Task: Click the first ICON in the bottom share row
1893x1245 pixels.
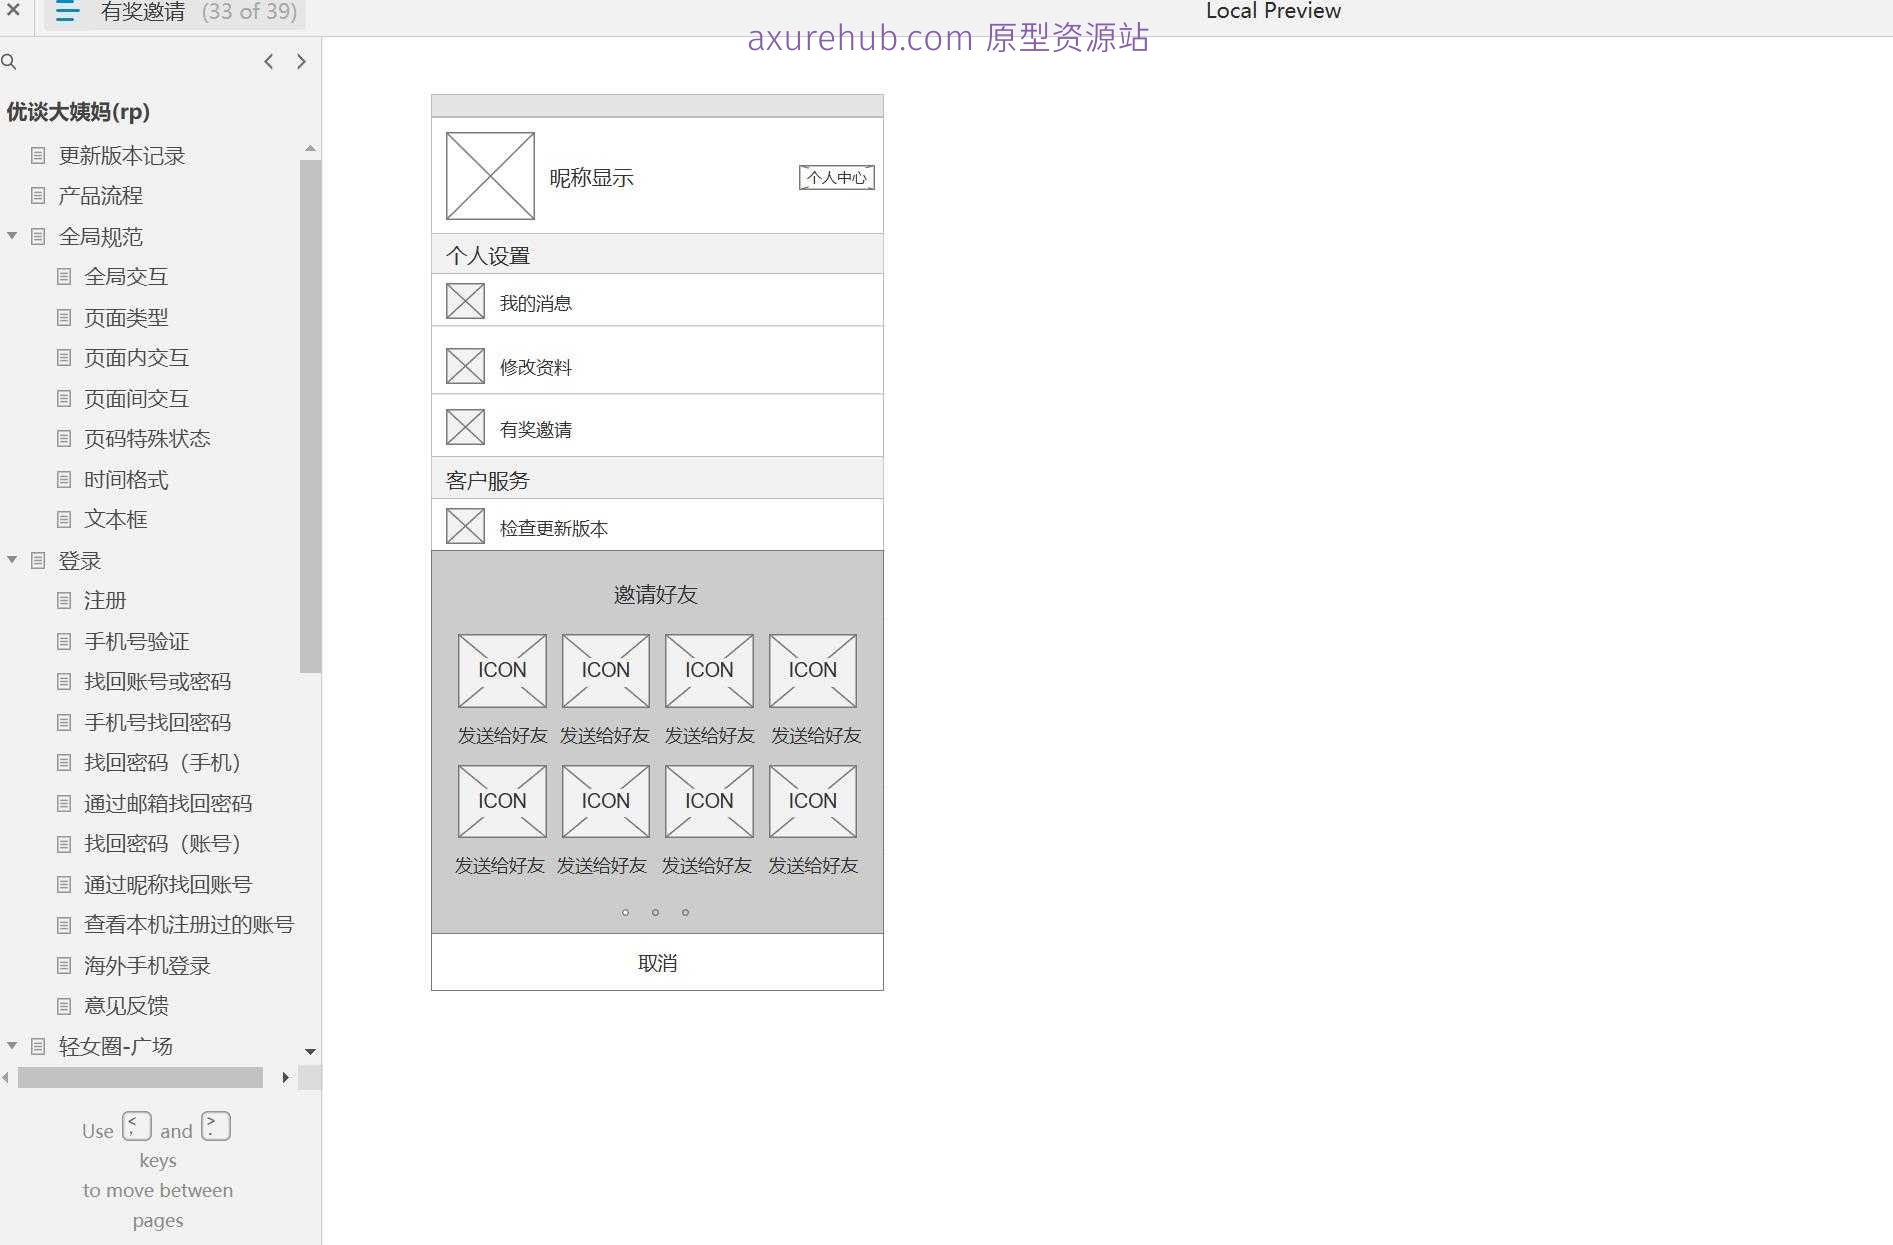Action: pyautogui.click(x=502, y=801)
